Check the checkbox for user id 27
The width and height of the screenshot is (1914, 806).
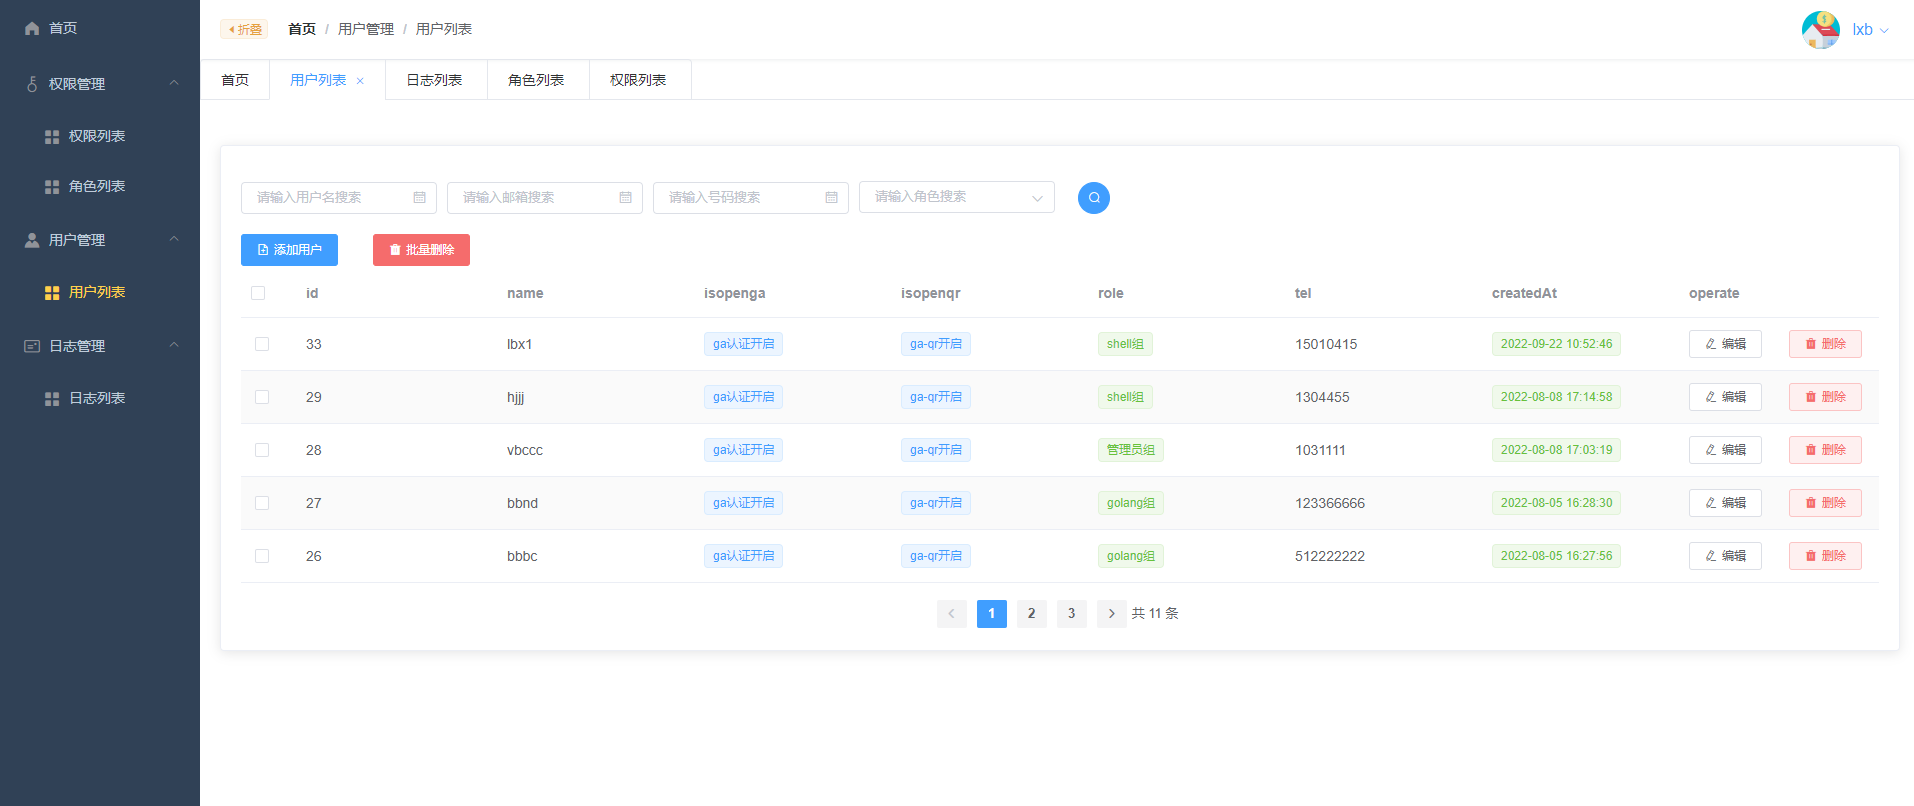(x=262, y=503)
